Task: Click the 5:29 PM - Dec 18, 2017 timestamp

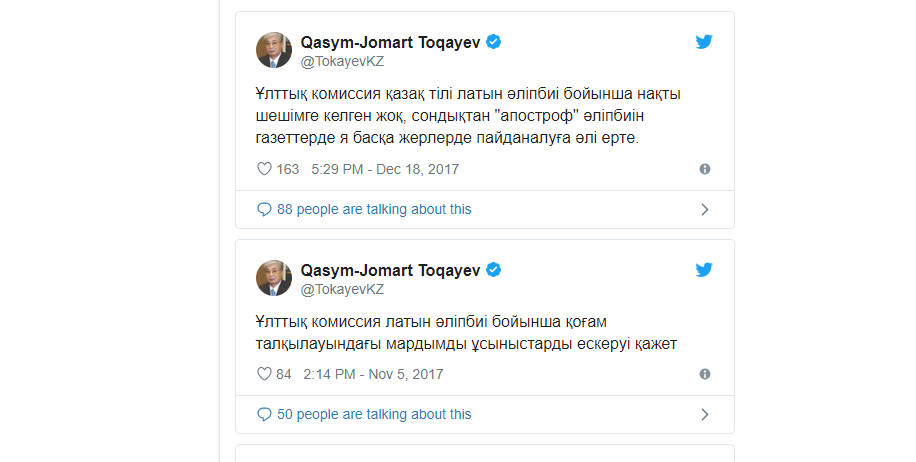Action: tap(385, 169)
